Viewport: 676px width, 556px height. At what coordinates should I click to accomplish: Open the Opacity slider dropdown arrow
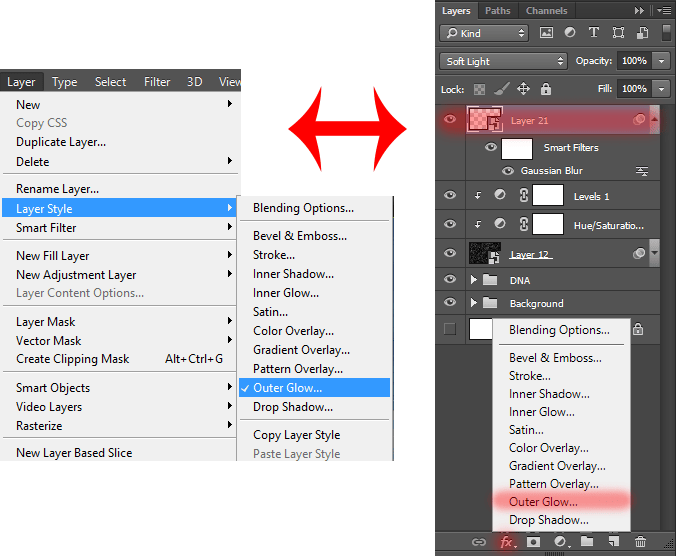661,61
